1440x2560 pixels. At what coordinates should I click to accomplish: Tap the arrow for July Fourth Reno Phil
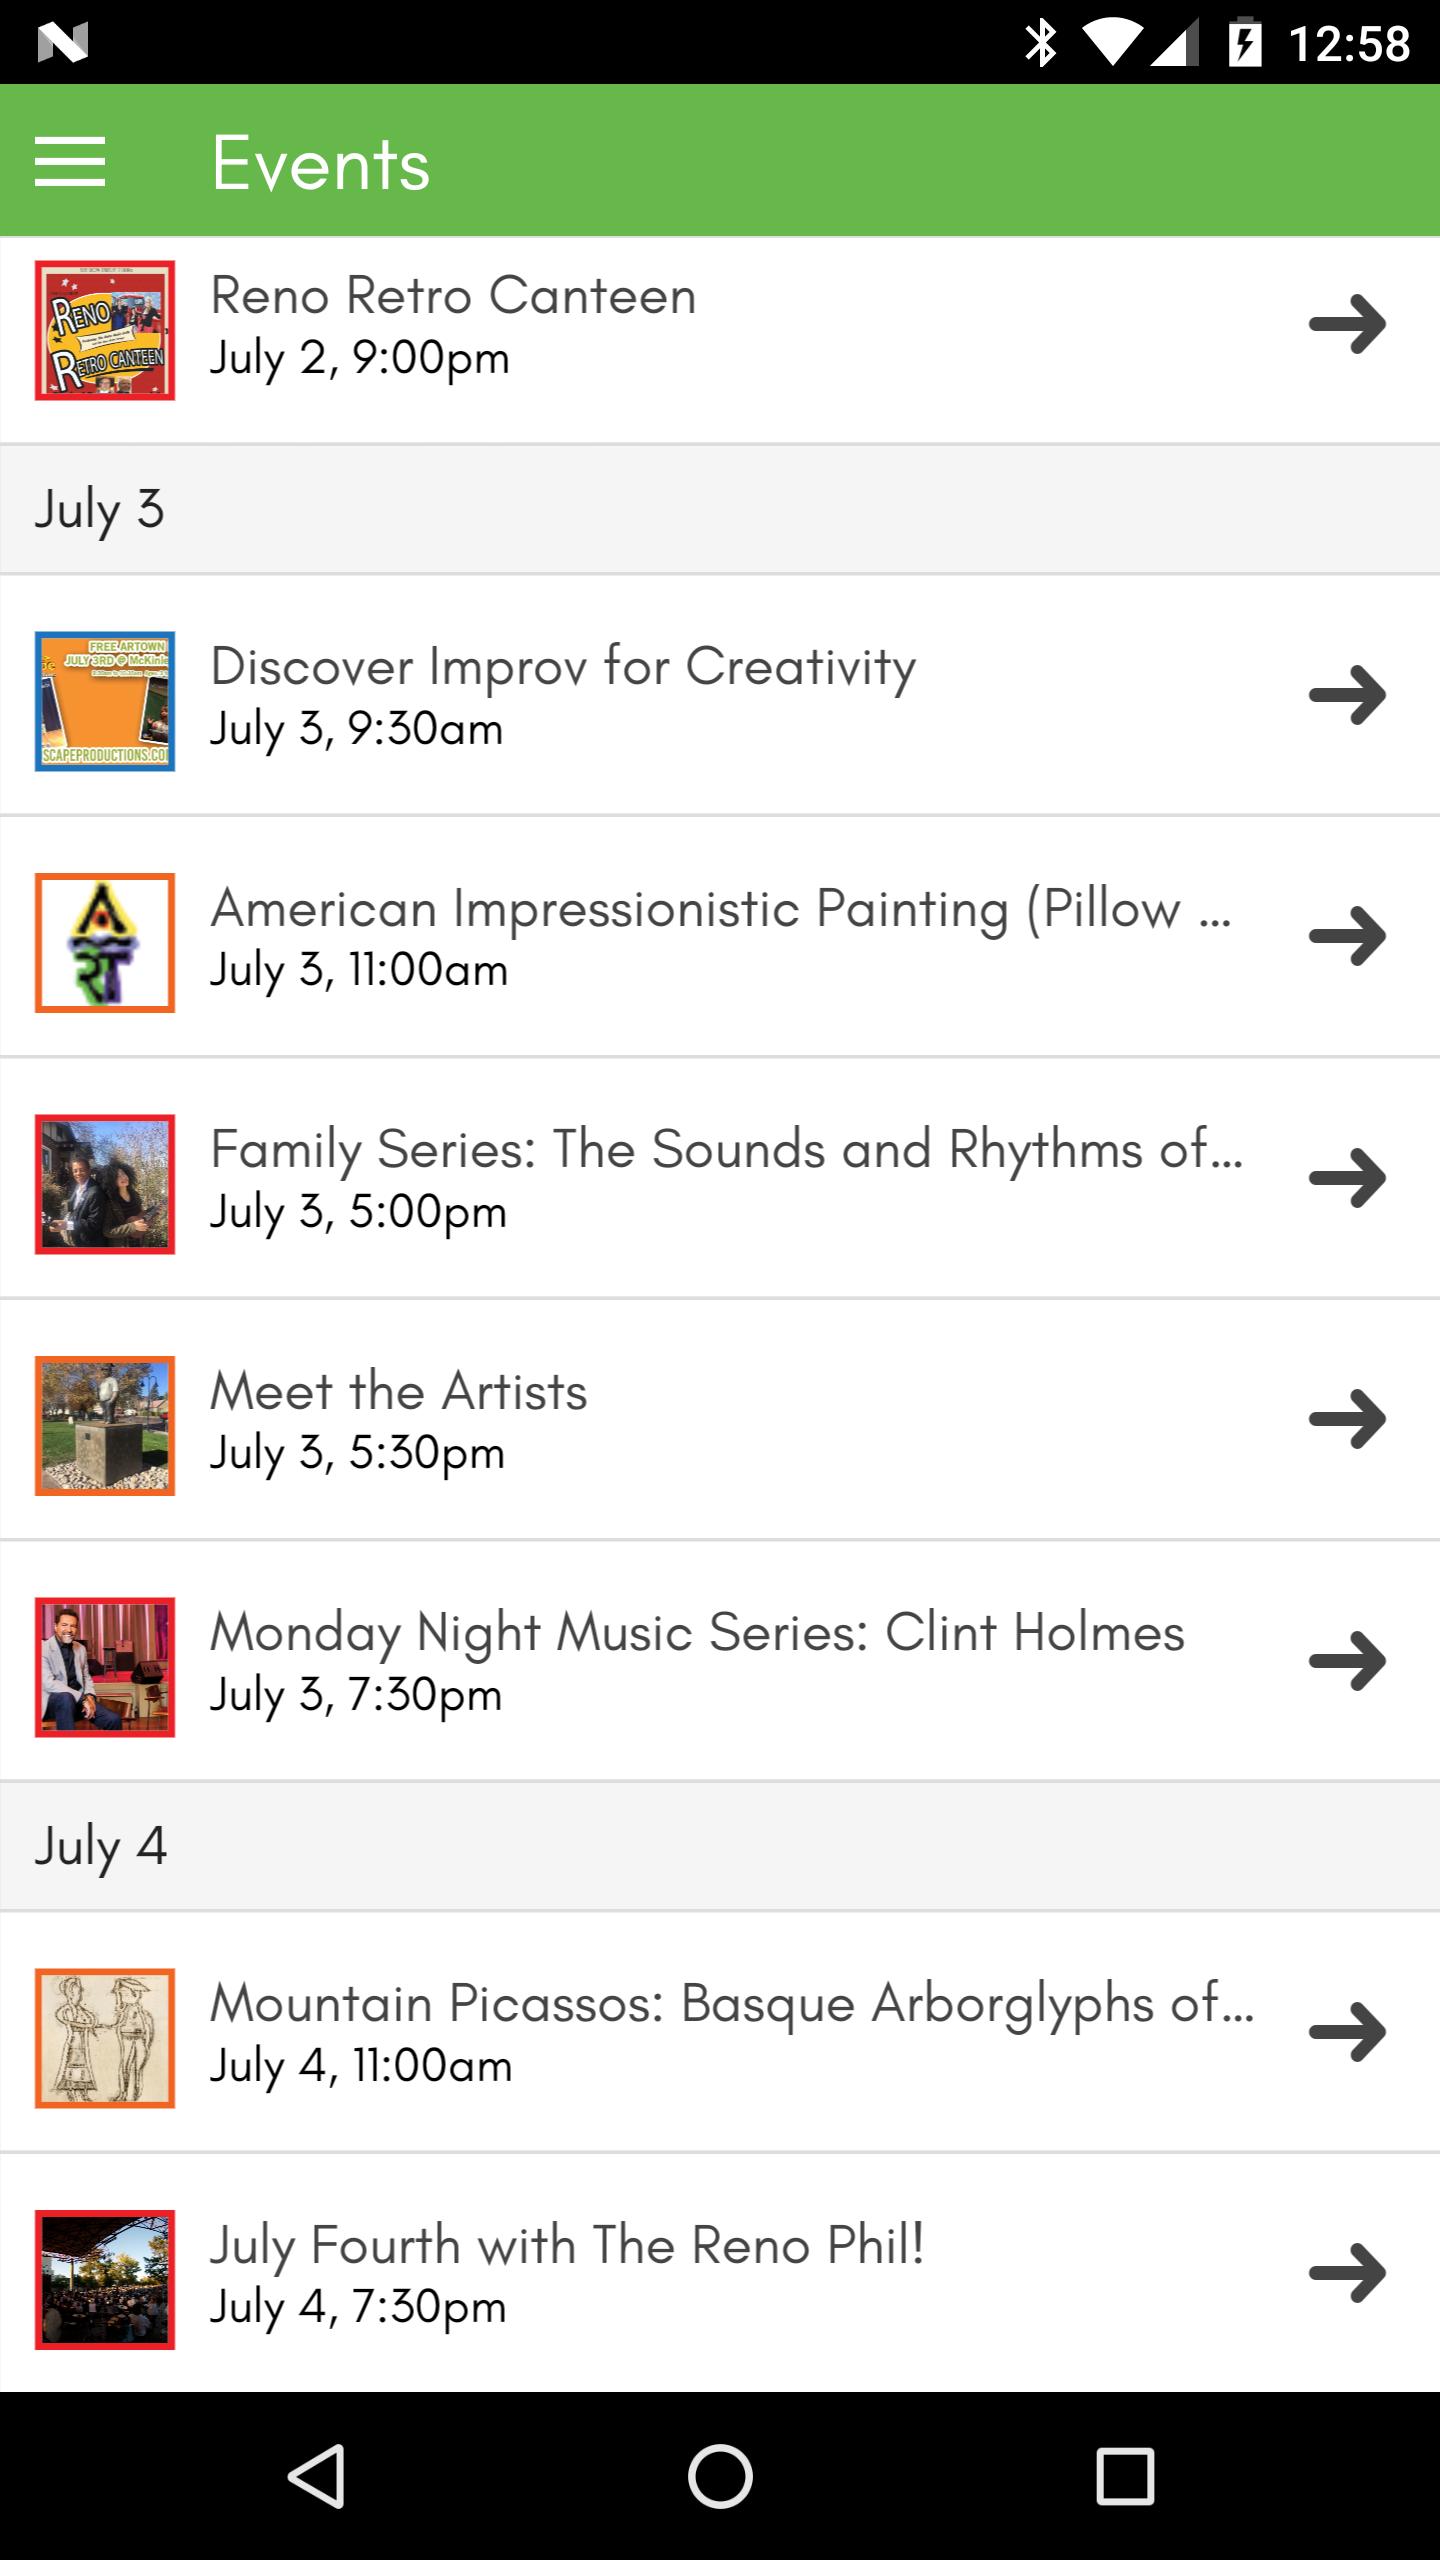(1347, 2273)
